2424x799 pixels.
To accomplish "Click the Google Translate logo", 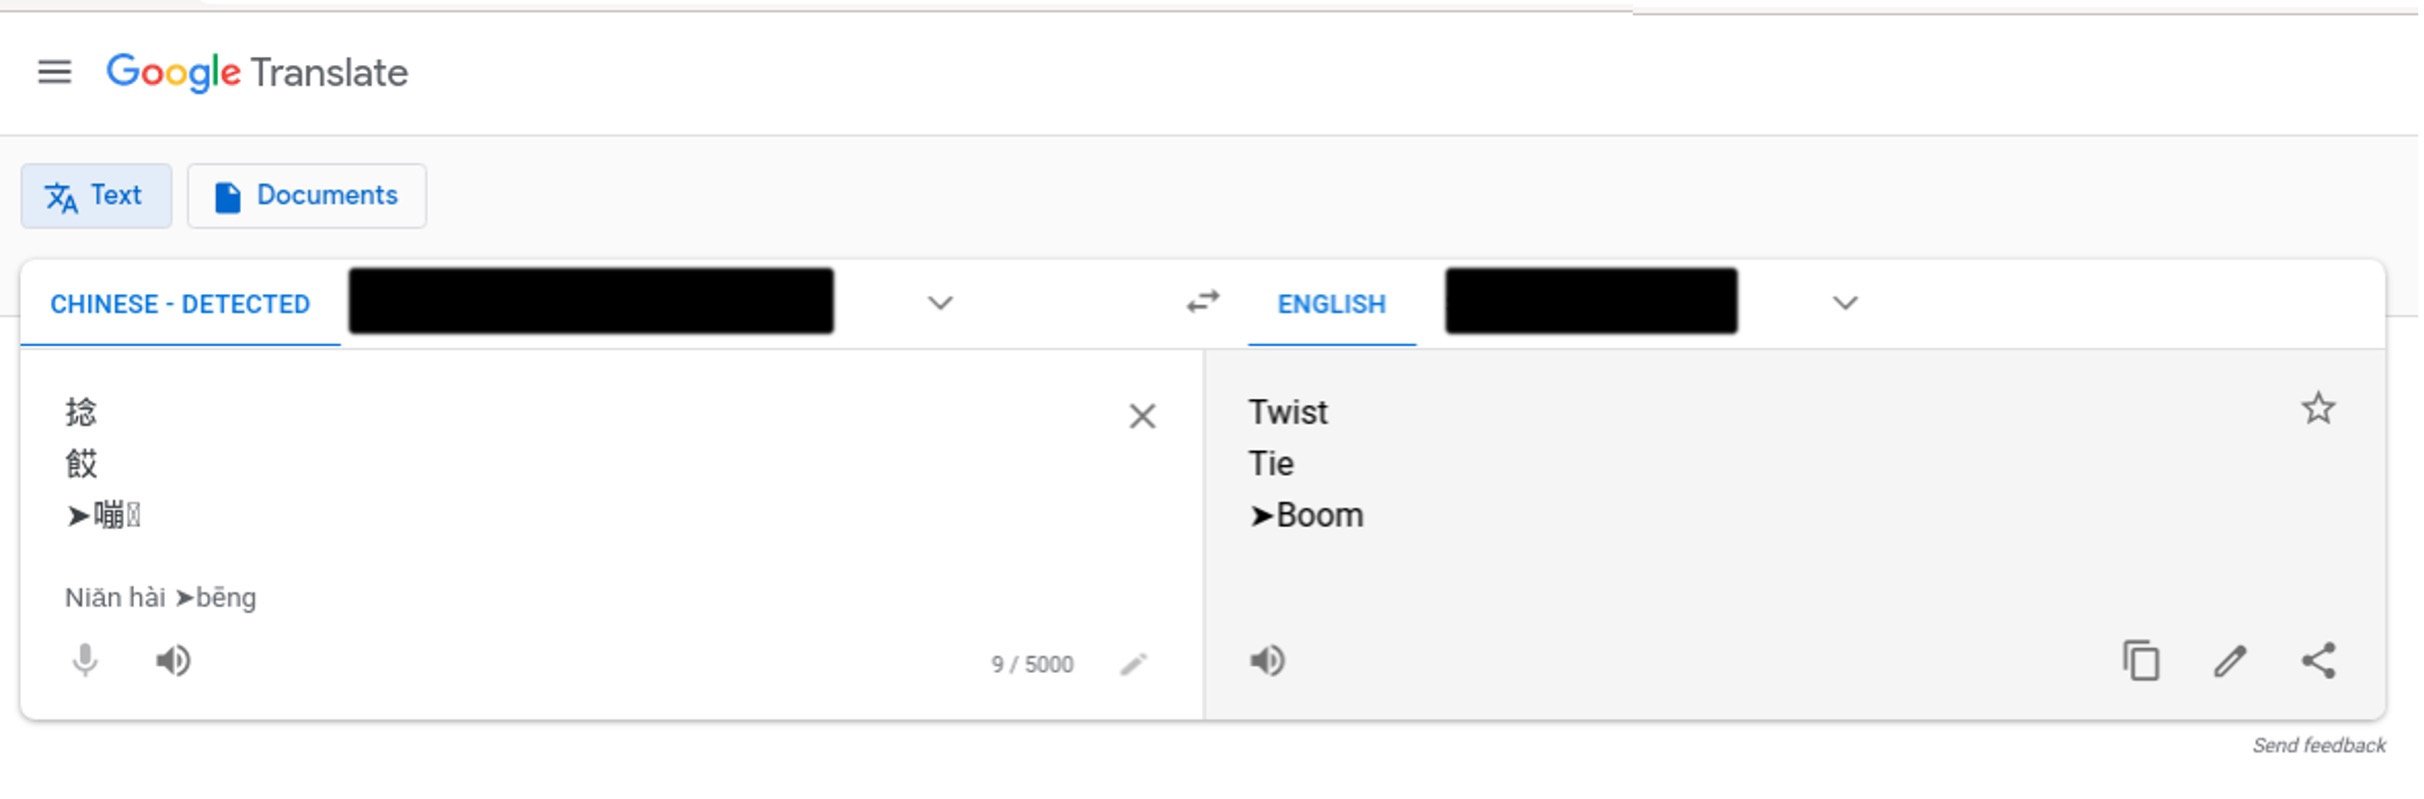I will 257,73.
